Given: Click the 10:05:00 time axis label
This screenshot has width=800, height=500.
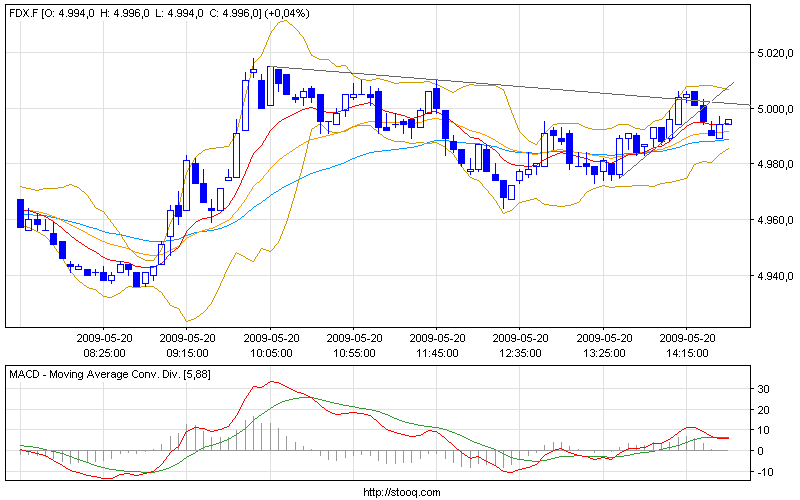Looking at the screenshot, I should coord(271,353).
